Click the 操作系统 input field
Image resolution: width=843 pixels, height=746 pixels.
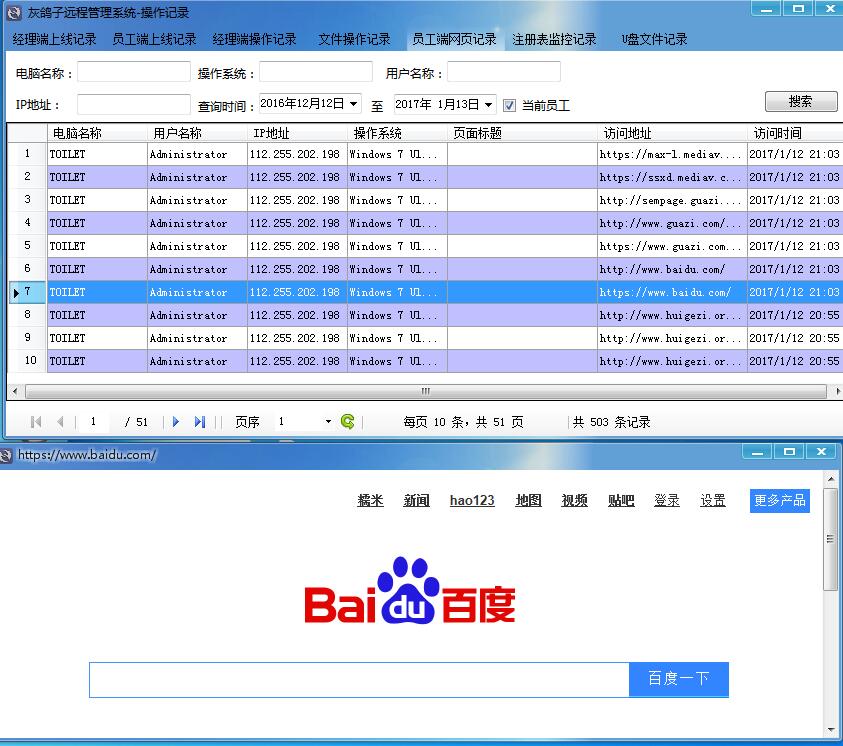(x=316, y=72)
